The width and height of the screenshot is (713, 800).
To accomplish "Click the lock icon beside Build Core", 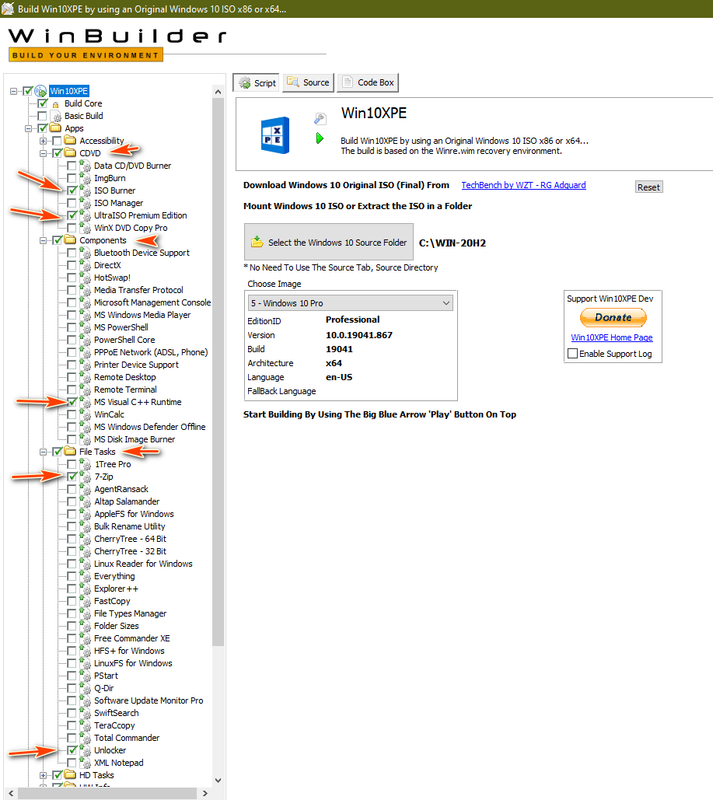I will pyautogui.click(x=56, y=105).
